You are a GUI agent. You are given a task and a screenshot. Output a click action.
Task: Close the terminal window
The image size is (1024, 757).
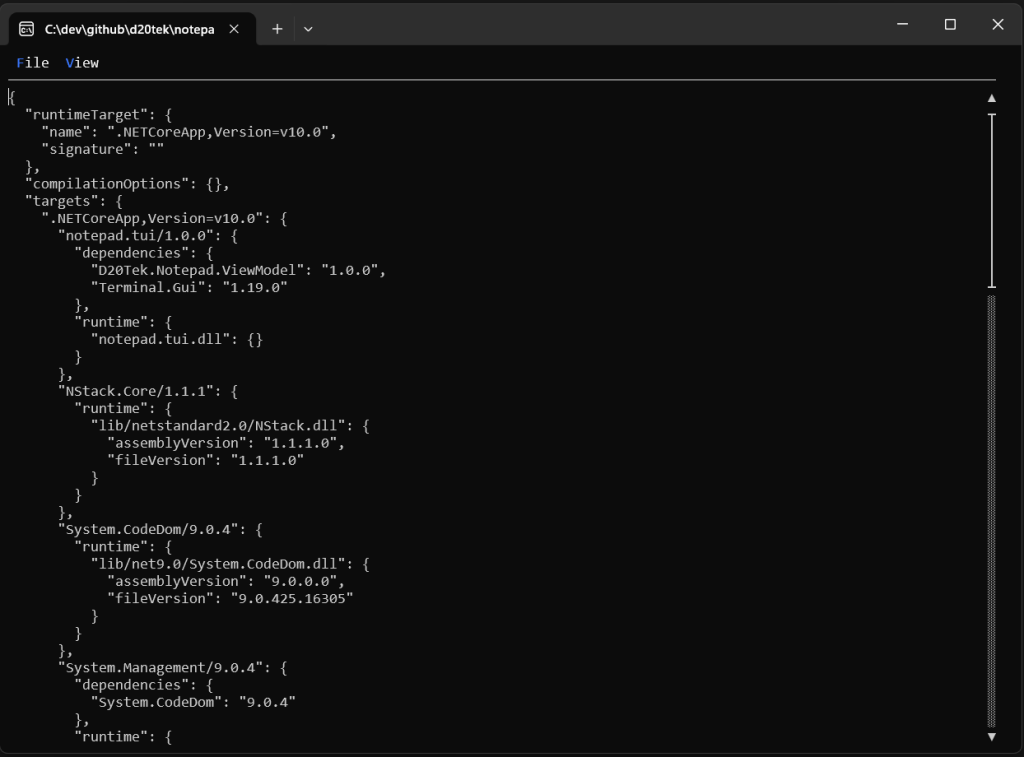point(997,25)
